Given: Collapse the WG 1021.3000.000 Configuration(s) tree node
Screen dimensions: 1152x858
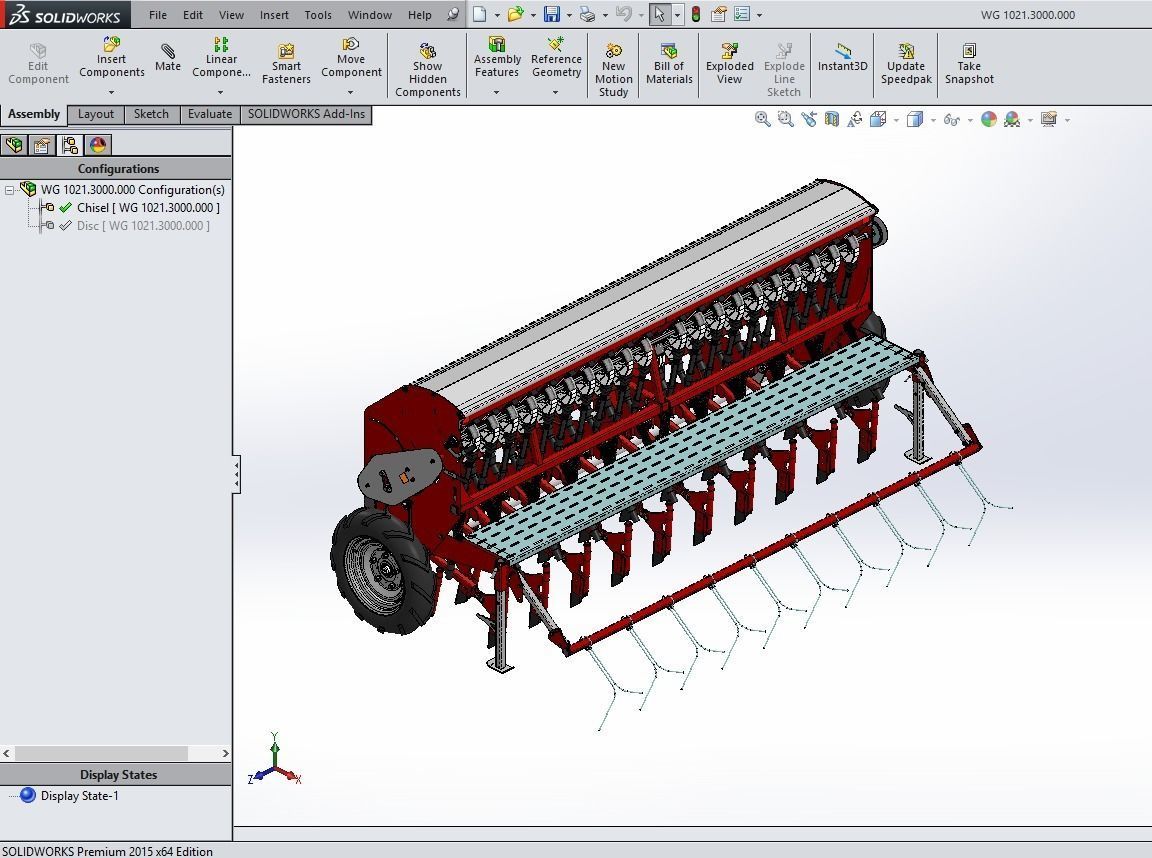Looking at the screenshot, I should pos(9,190).
